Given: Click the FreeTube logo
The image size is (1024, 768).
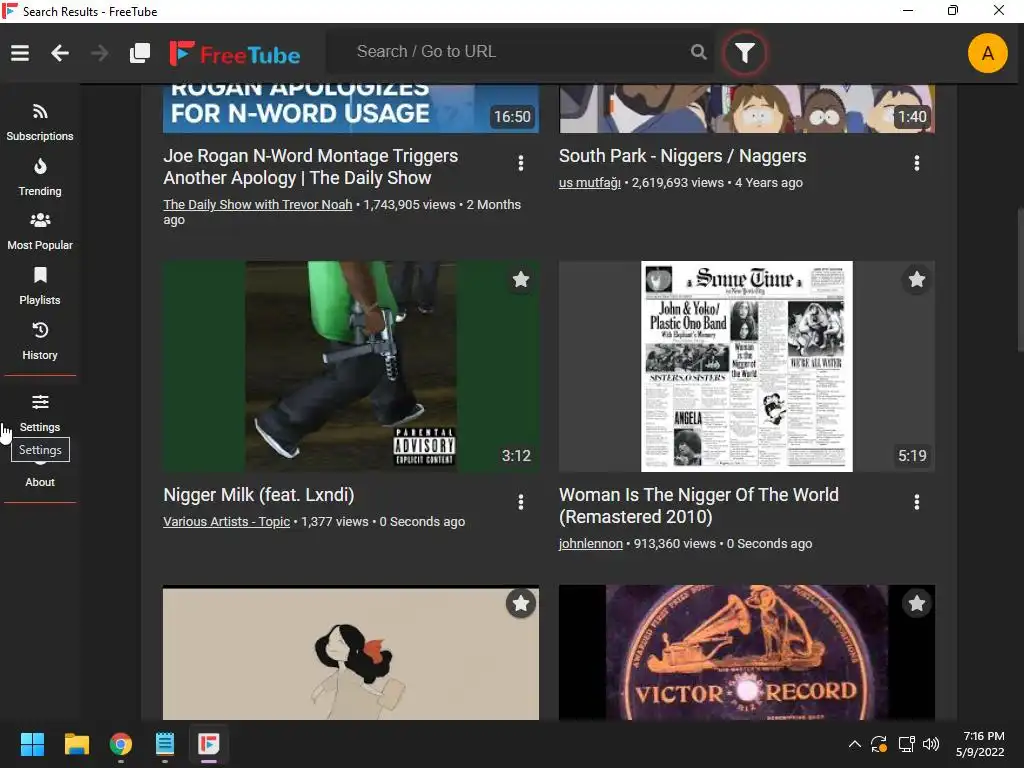Looking at the screenshot, I should tap(234, 54).
